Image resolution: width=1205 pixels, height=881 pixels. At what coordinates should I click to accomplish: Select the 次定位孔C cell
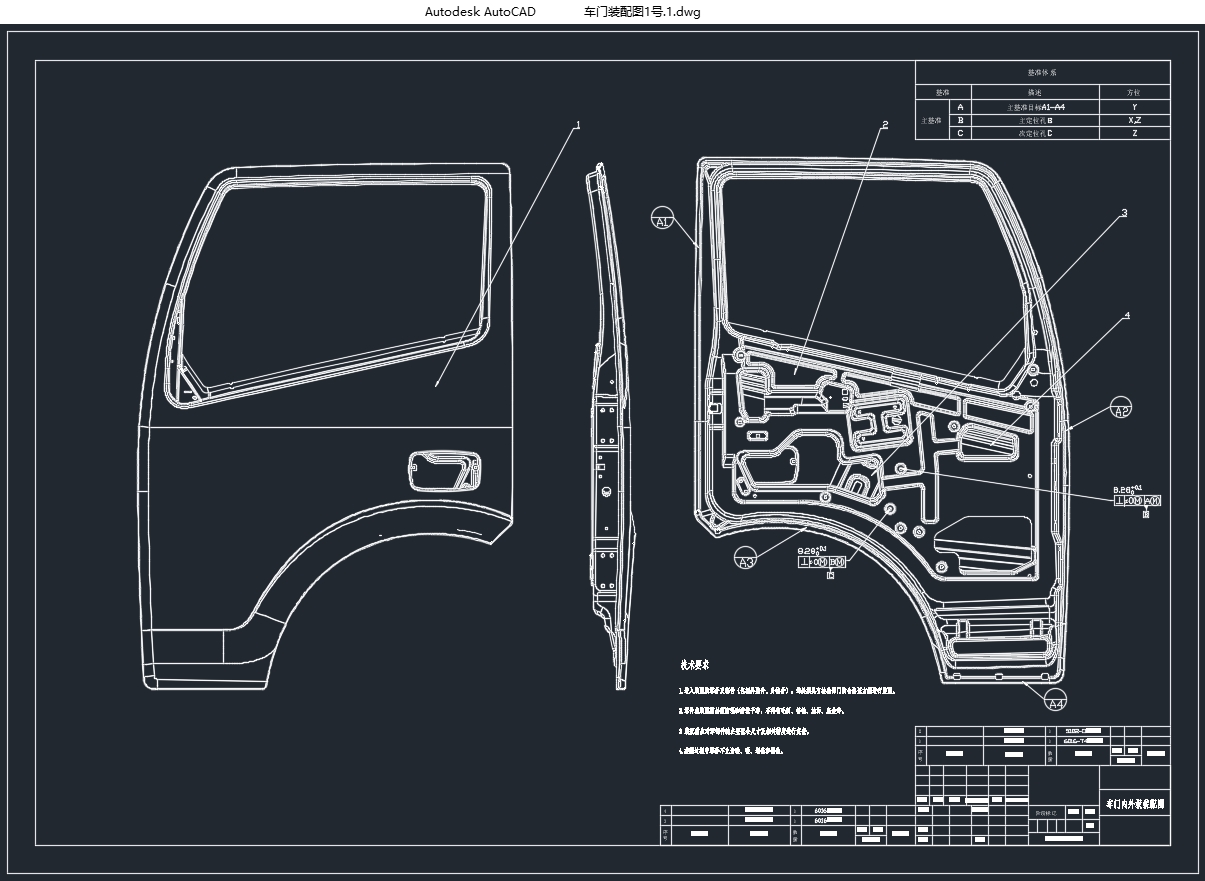click(x=1034, y=133)
